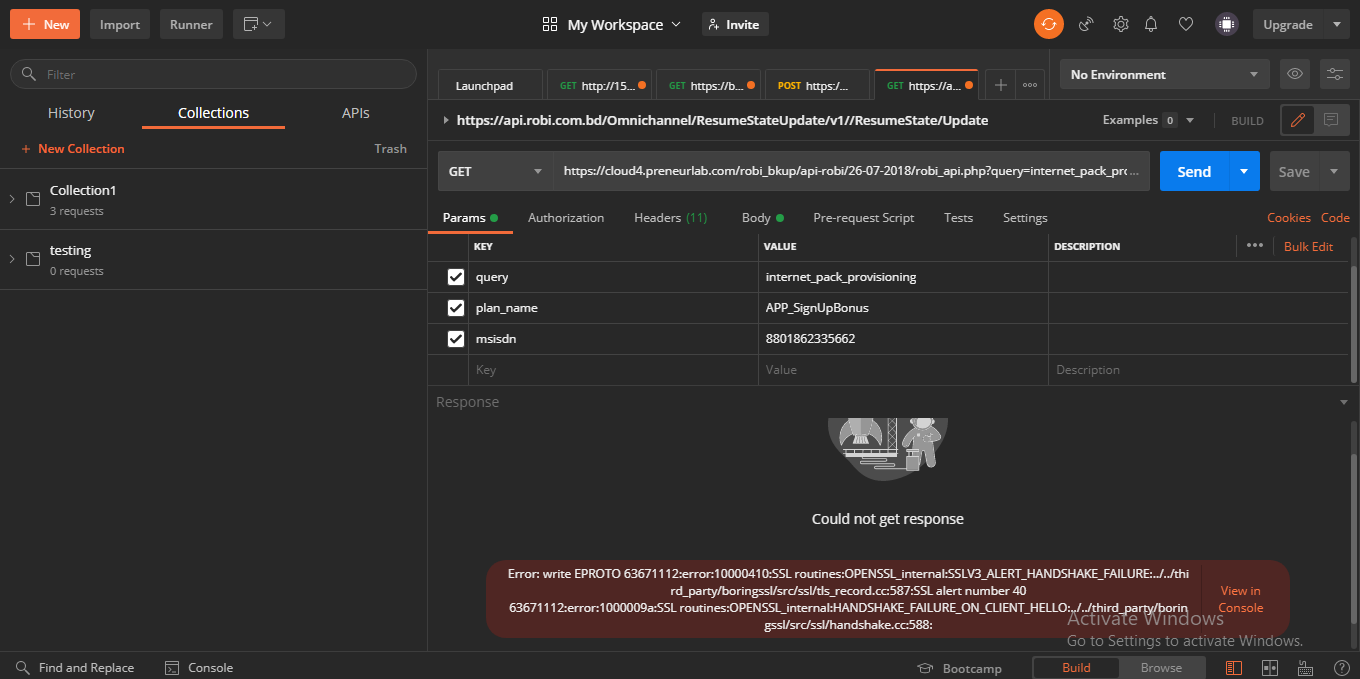
Task: Open the help question mark icon
Action: [x=1341, y=668]
